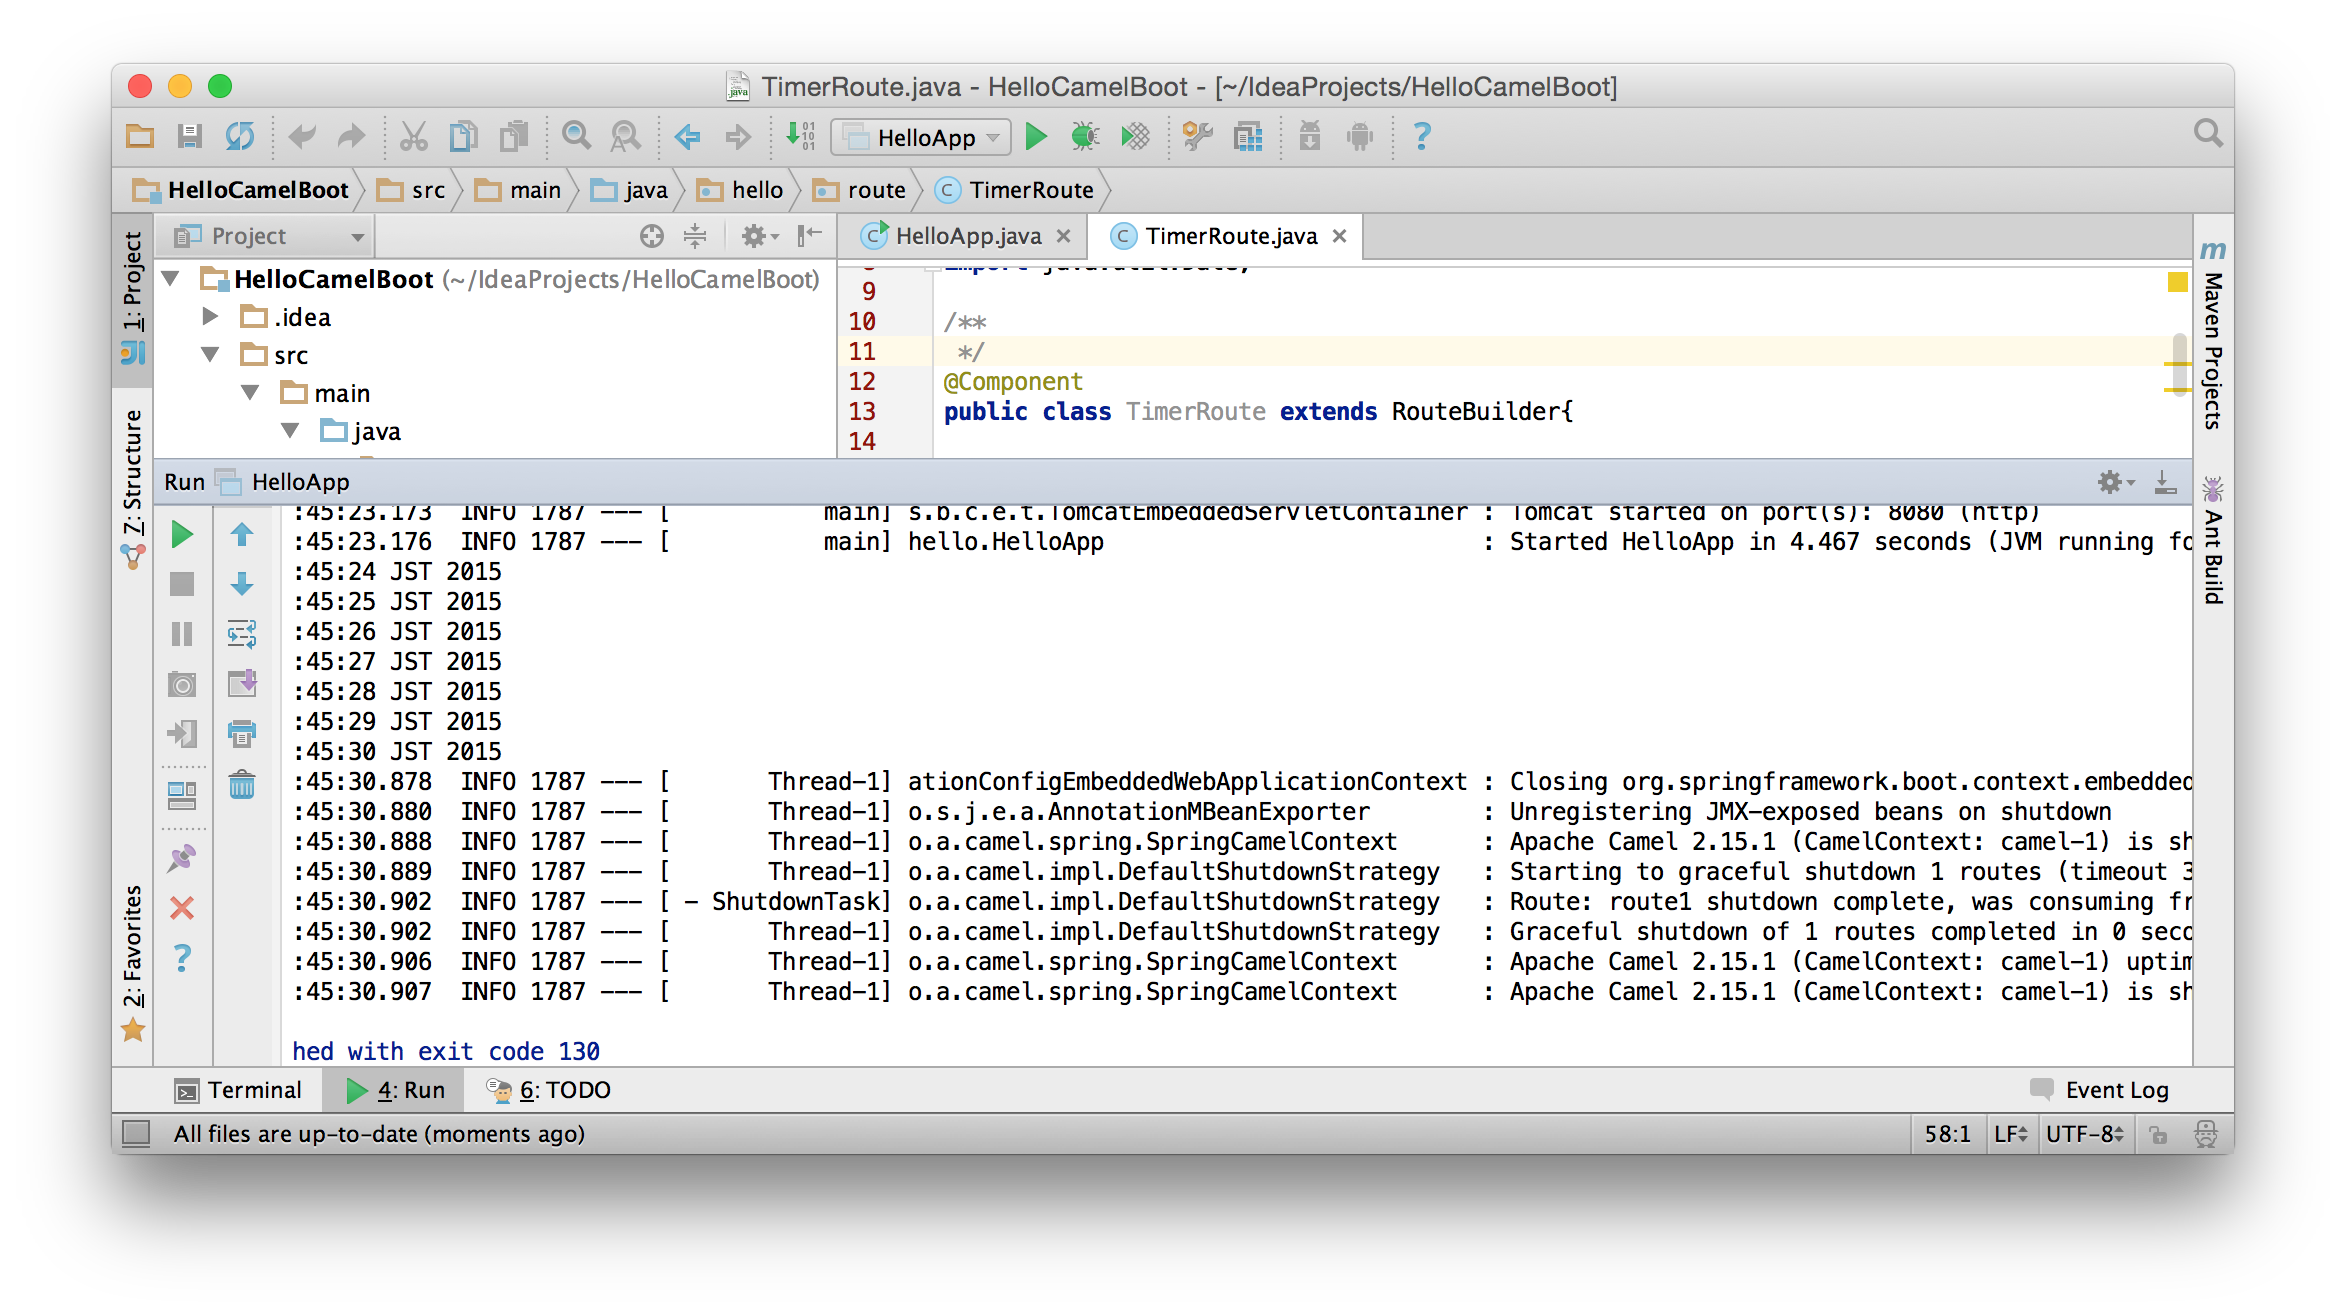Click Synchronize refresh icon in toolbar
Image resolution: width=2346 pixels, height=1314 pixels.
[x=240, y=136]
